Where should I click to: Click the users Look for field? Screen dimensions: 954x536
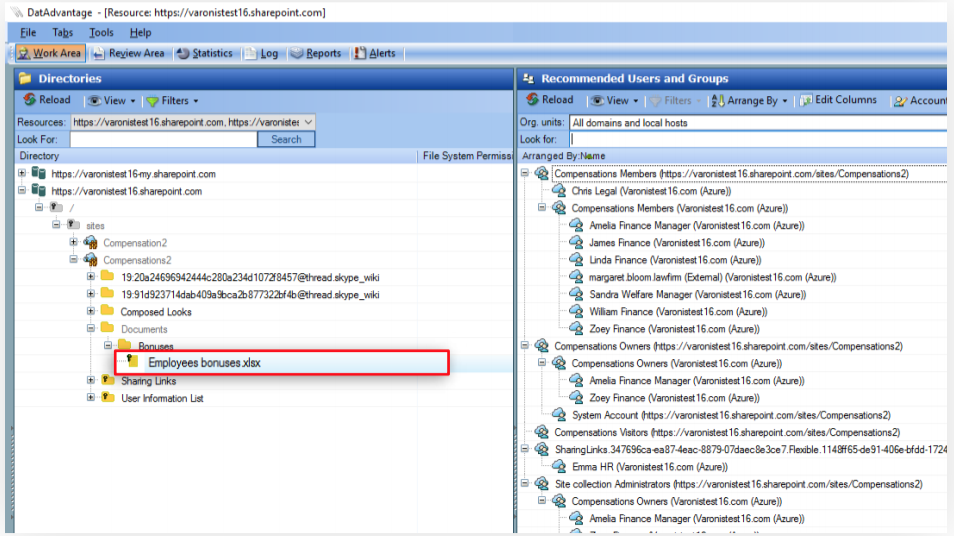tap(758, 139)
